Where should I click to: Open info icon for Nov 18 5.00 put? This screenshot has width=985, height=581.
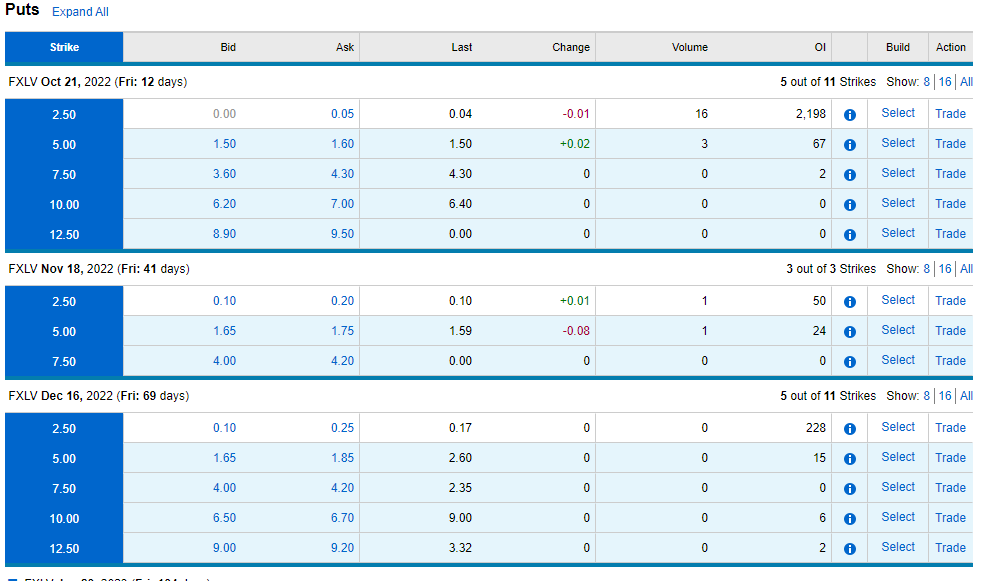[849, 332]
